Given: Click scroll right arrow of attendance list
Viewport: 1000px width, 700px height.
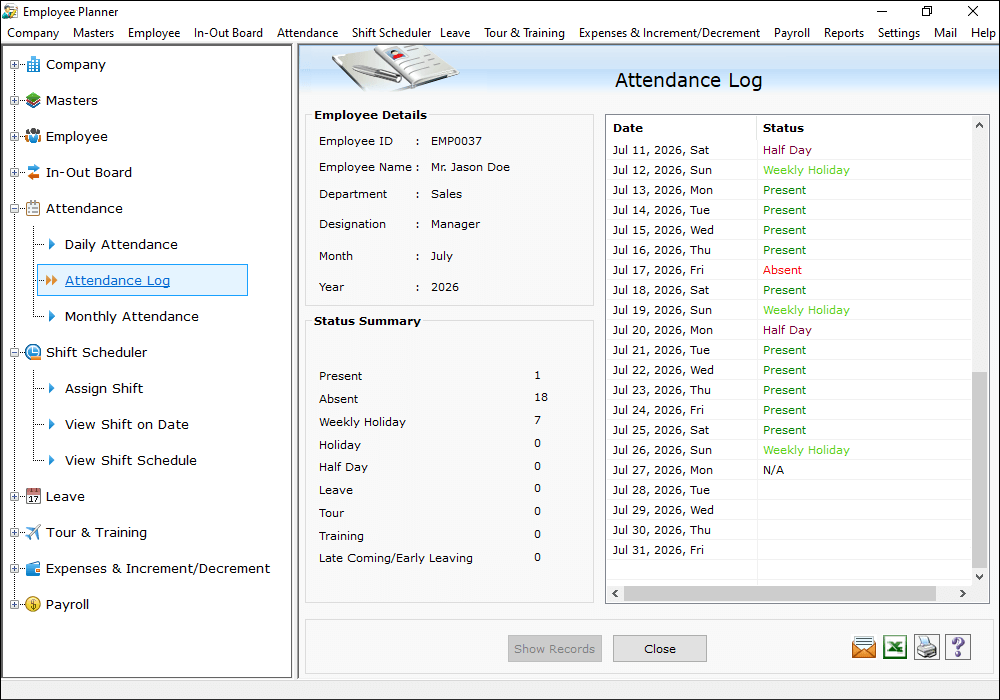Looking at the screenshot, I should point(962,594).
